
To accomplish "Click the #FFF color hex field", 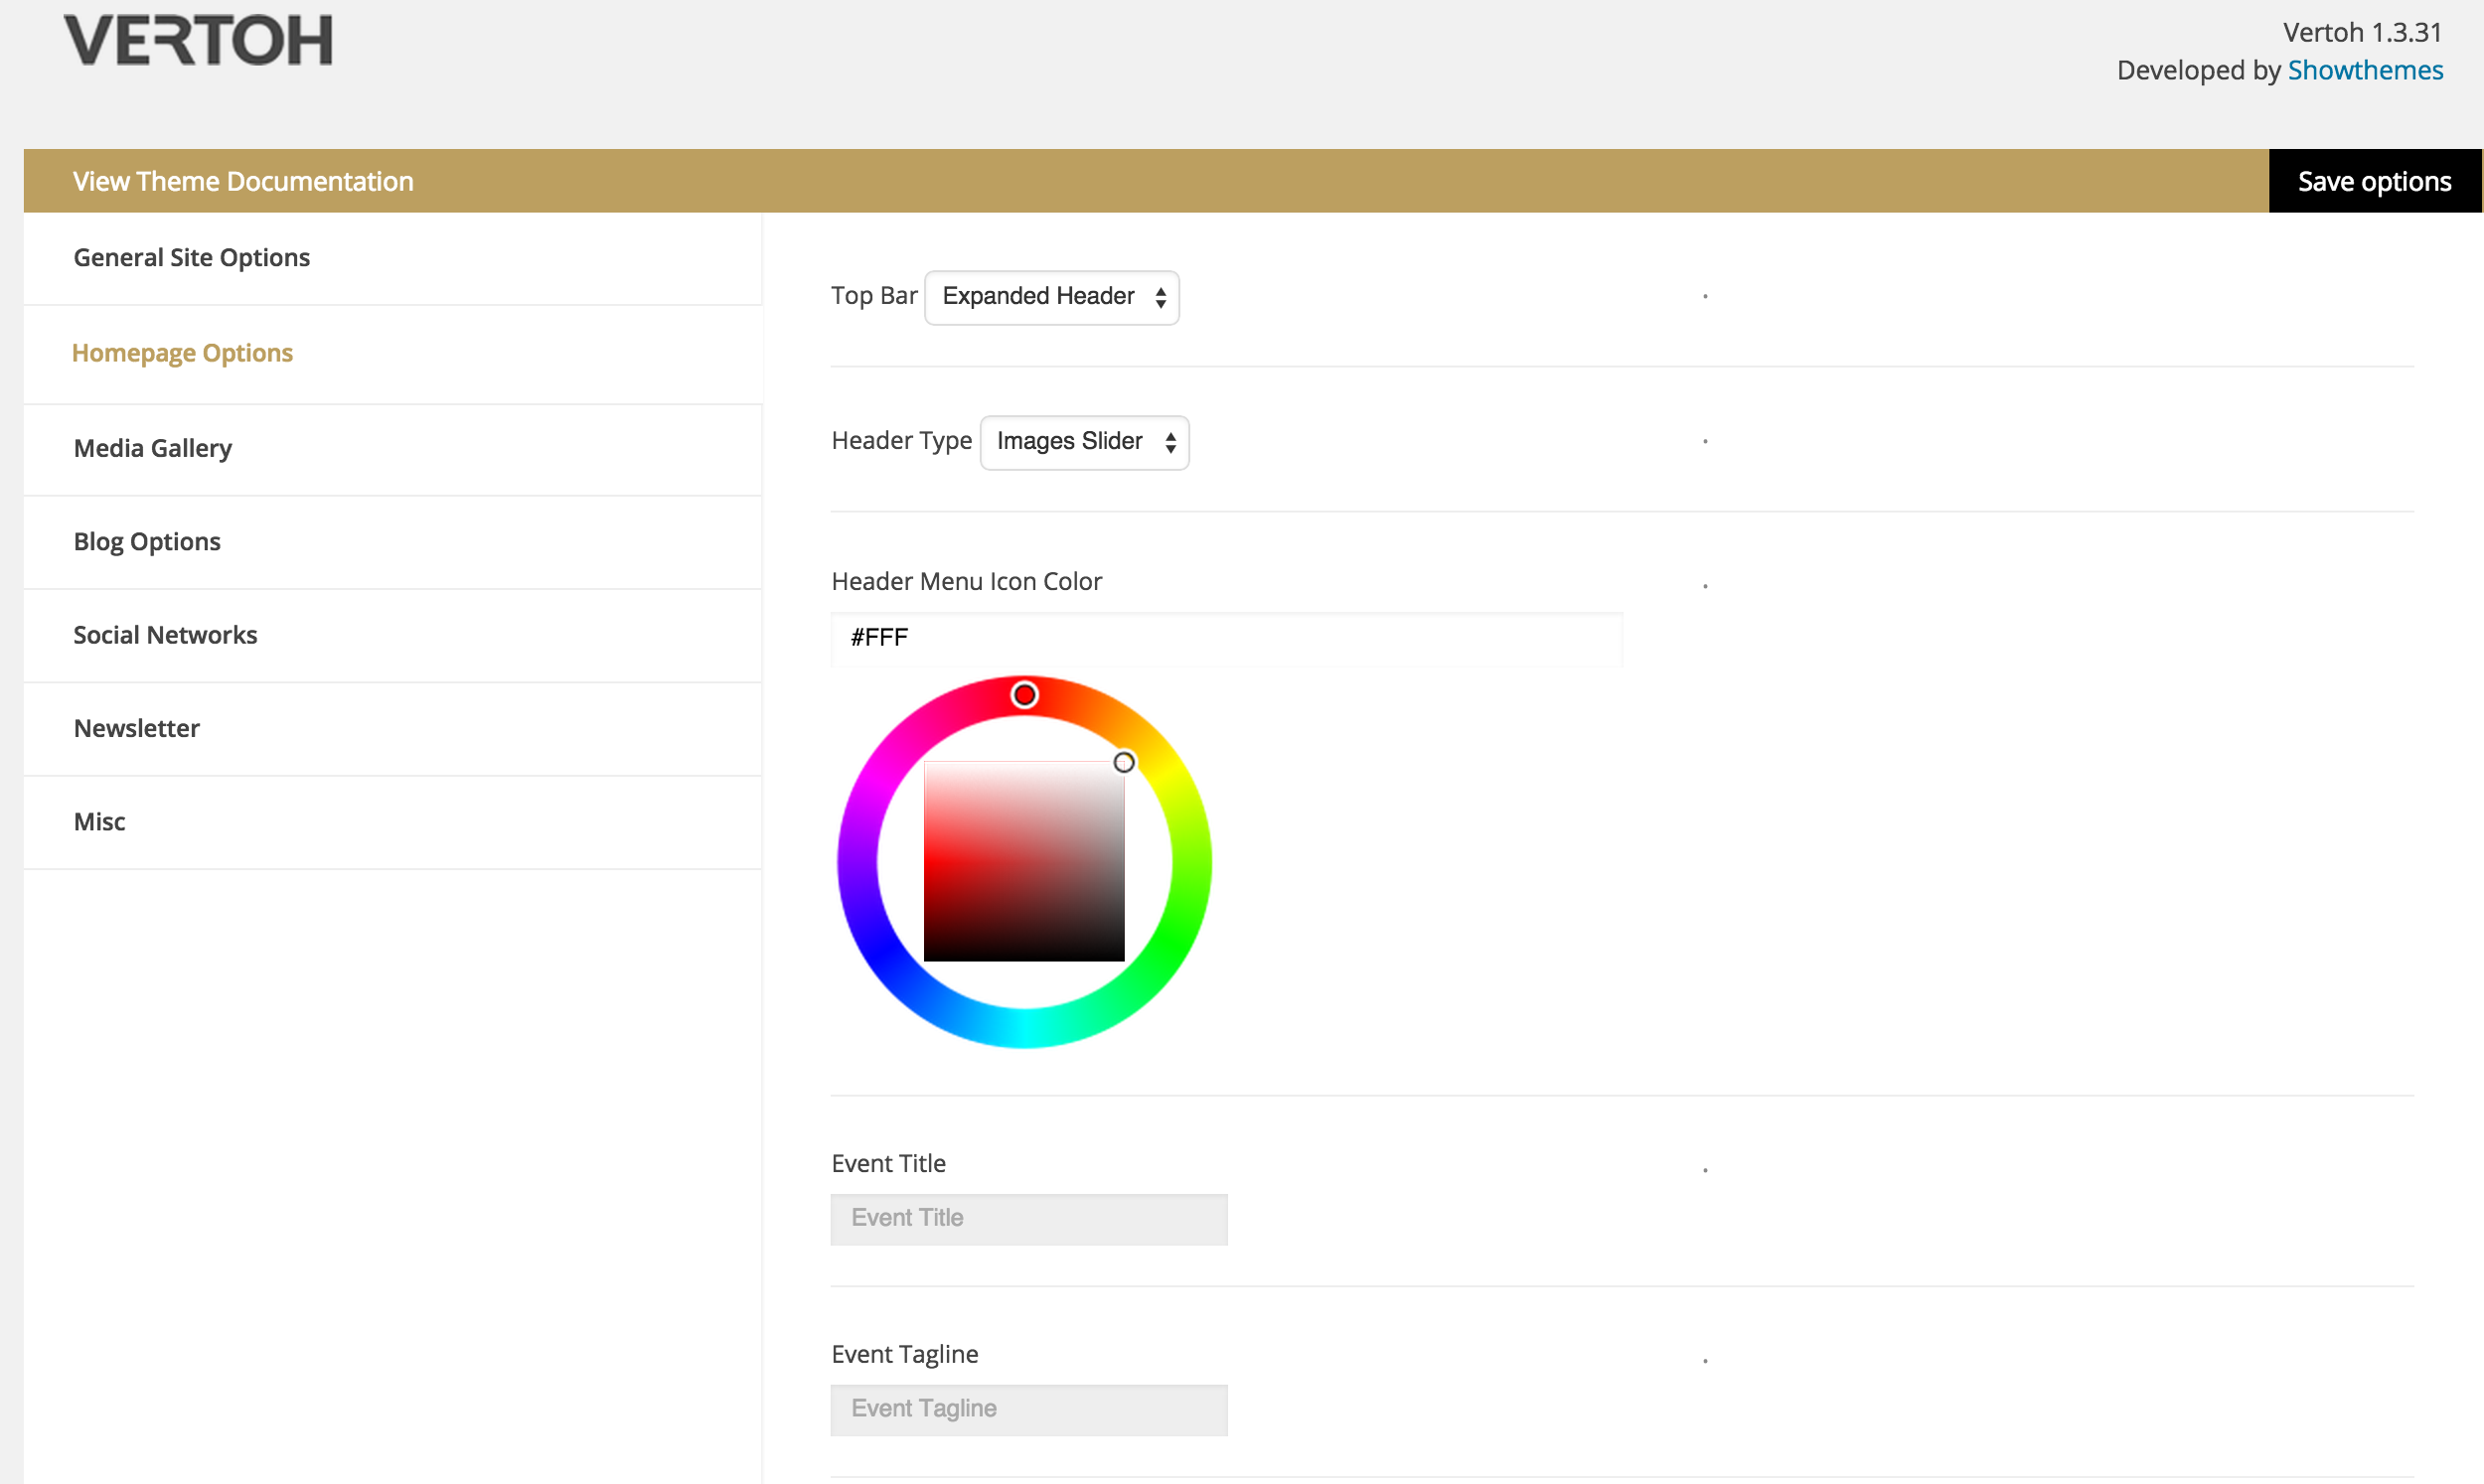I will pos(1226,638).
